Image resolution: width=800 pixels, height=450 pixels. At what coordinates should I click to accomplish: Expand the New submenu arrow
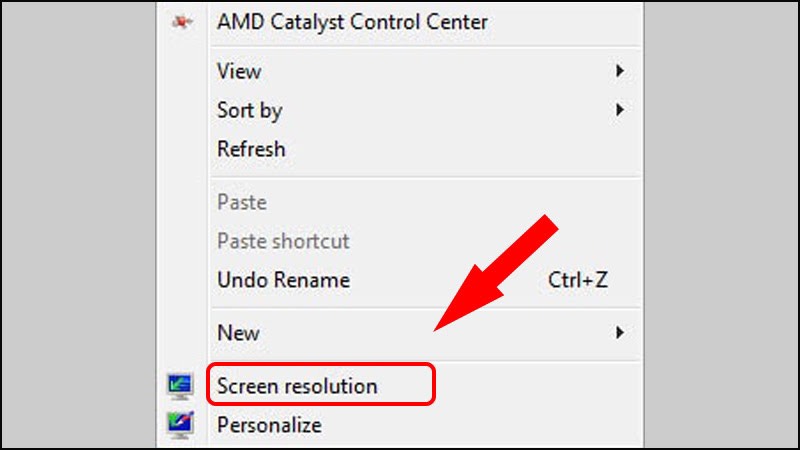[620, 333]
